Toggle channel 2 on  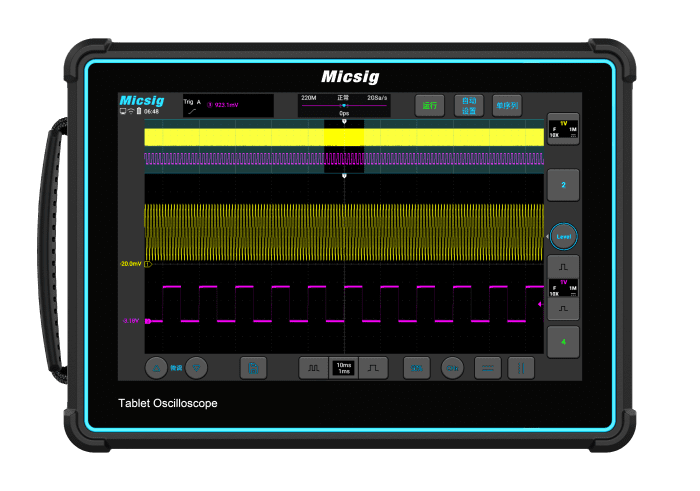coord(563,185)
